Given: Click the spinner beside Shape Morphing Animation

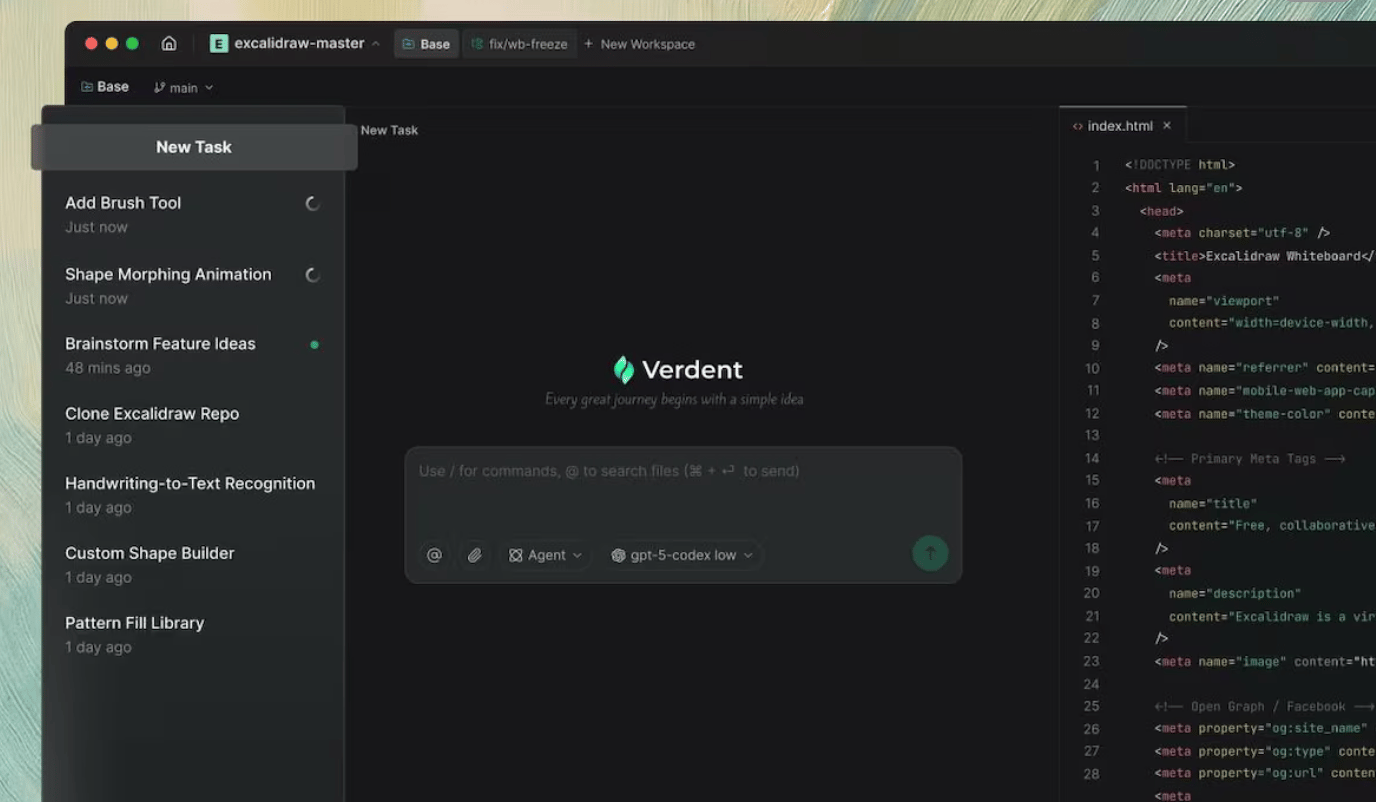Looking at the screenshot, I should click(313, 275).
